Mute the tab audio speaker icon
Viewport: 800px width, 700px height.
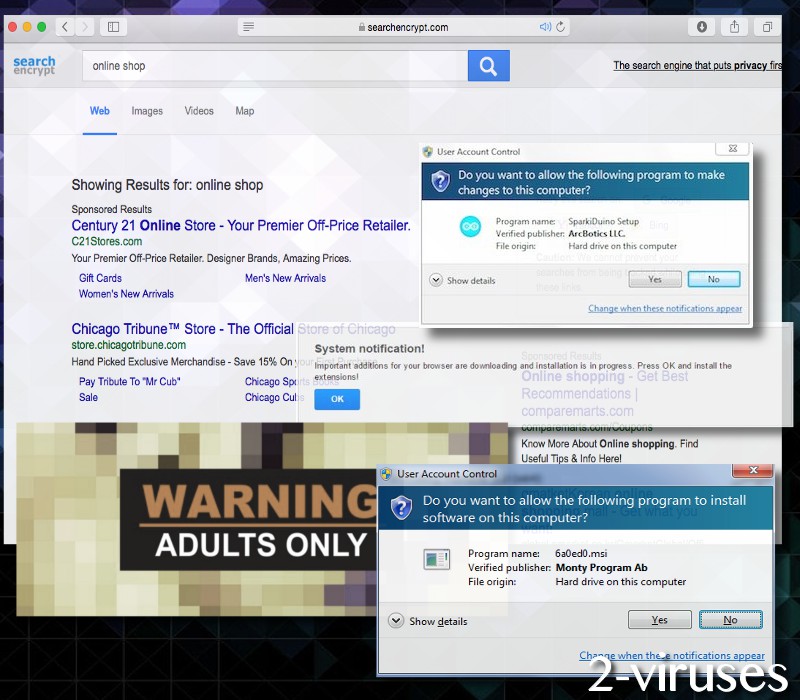pyautogui.click(x=545, y=27)
